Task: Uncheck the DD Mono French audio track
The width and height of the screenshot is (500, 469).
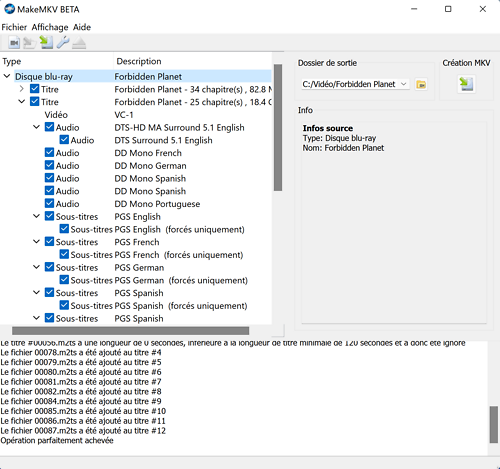Action: (49, 153)
